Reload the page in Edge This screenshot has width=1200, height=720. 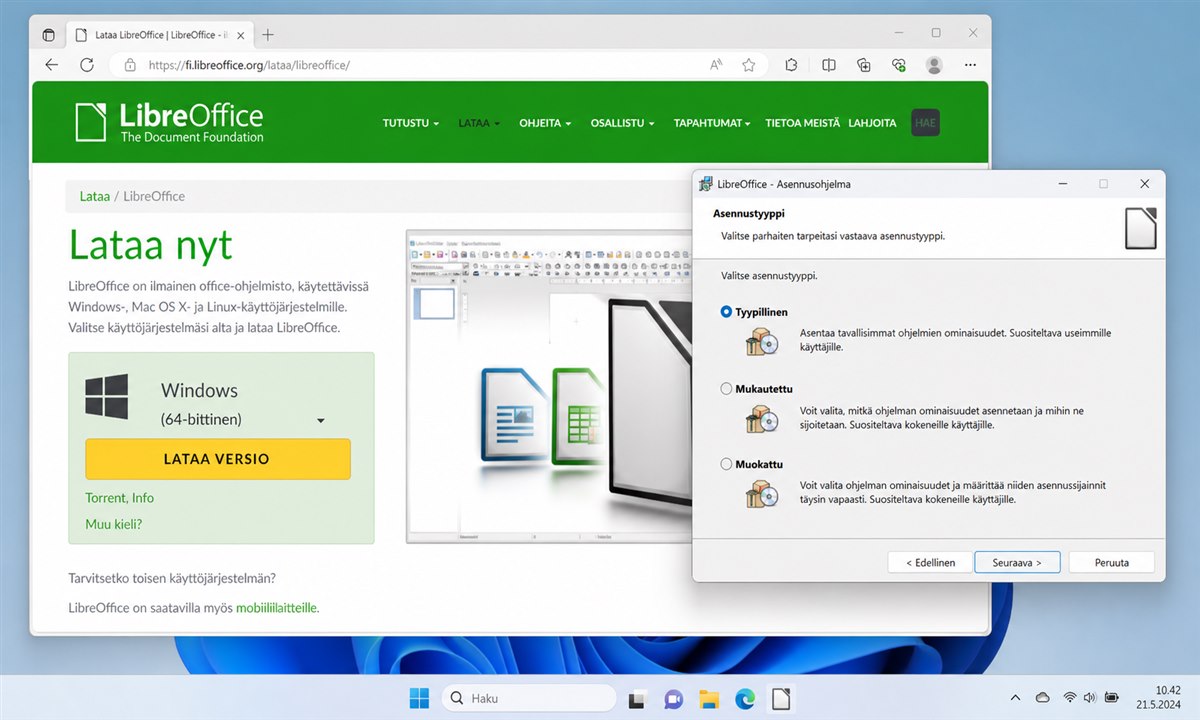[x=87, y=65]
